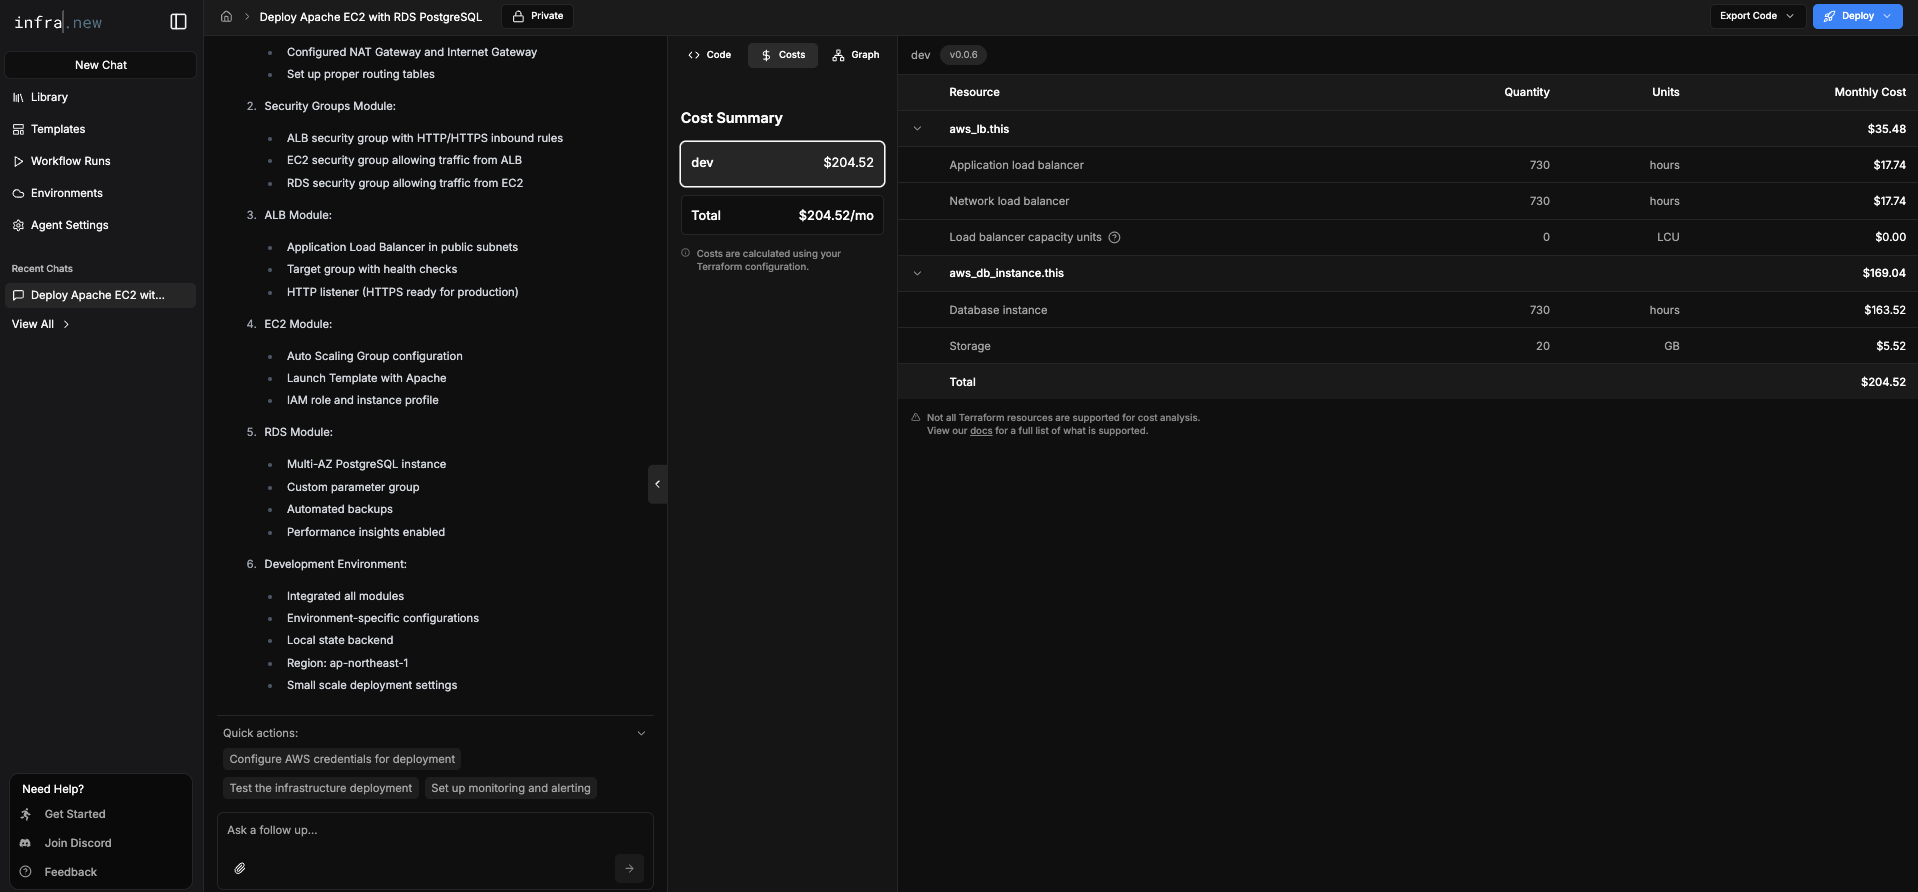Click the home icon in breadcrumb
The image size is (1918, 892).
click(226, 16)
